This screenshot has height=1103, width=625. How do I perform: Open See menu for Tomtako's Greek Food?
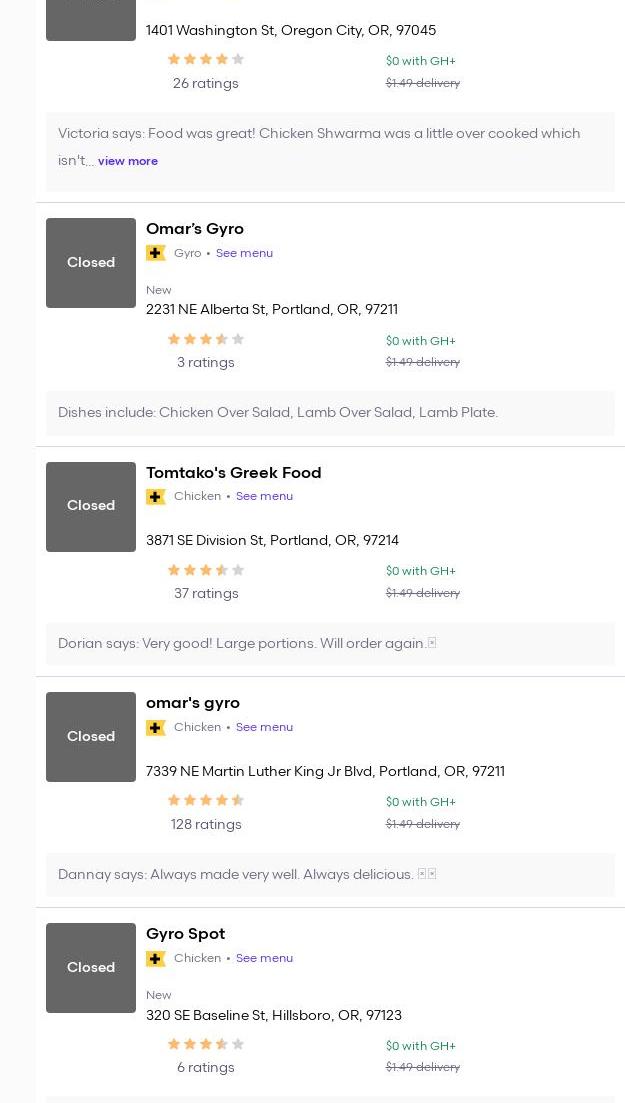pyautogui.click(x=264, y=496)
